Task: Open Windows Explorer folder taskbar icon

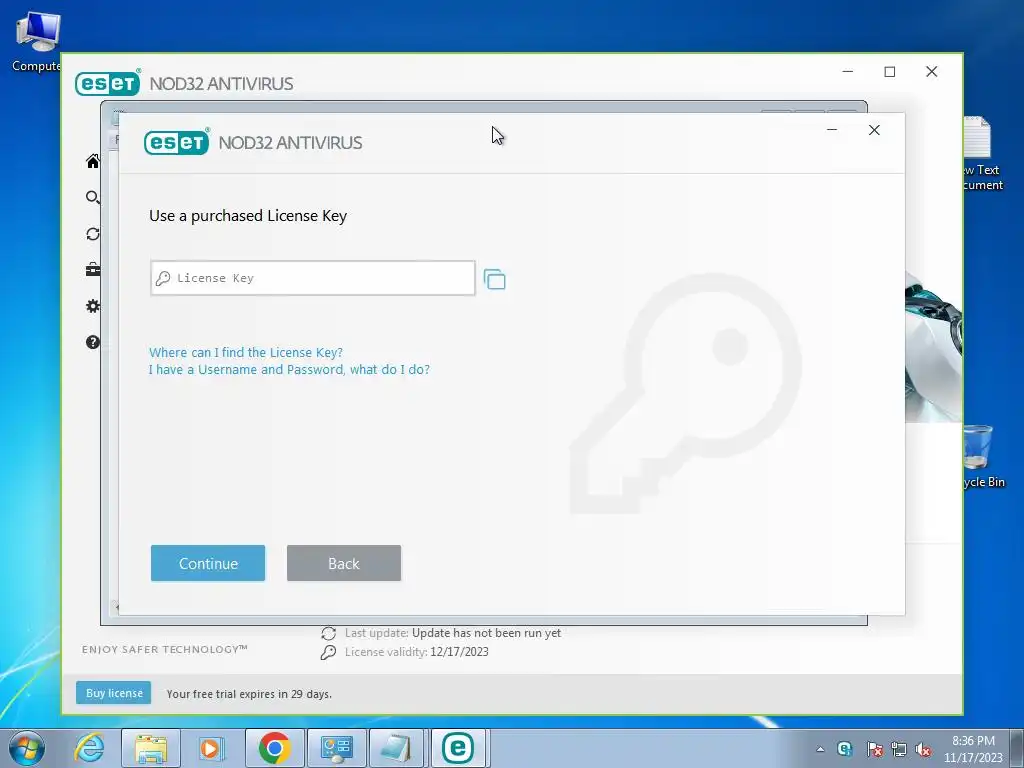Action: coord(151,748)
